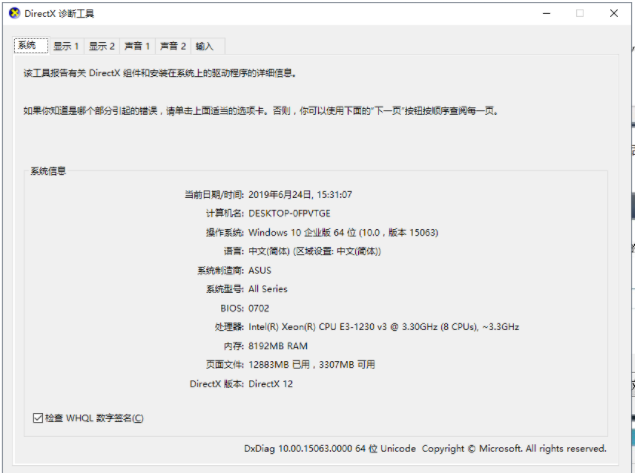Click the 操作系统 label
Image resolution: width=635 pixels, height=473 pixels.
click(x=225, y=232)
